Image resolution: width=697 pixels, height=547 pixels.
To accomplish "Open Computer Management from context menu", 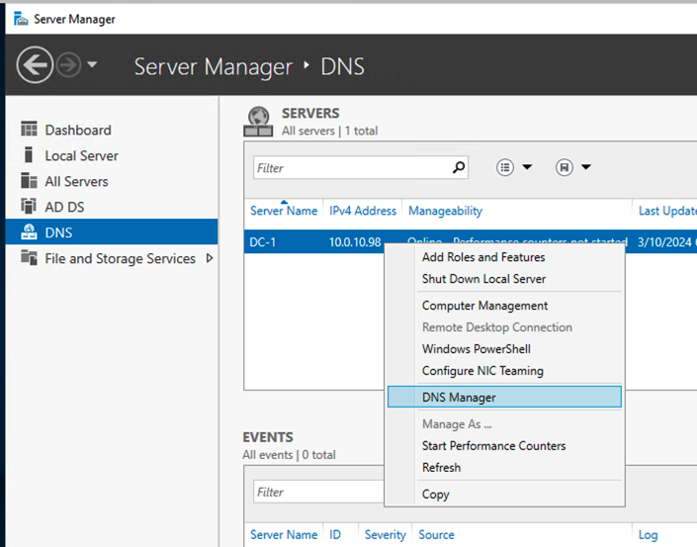I will tap(484, 306).
